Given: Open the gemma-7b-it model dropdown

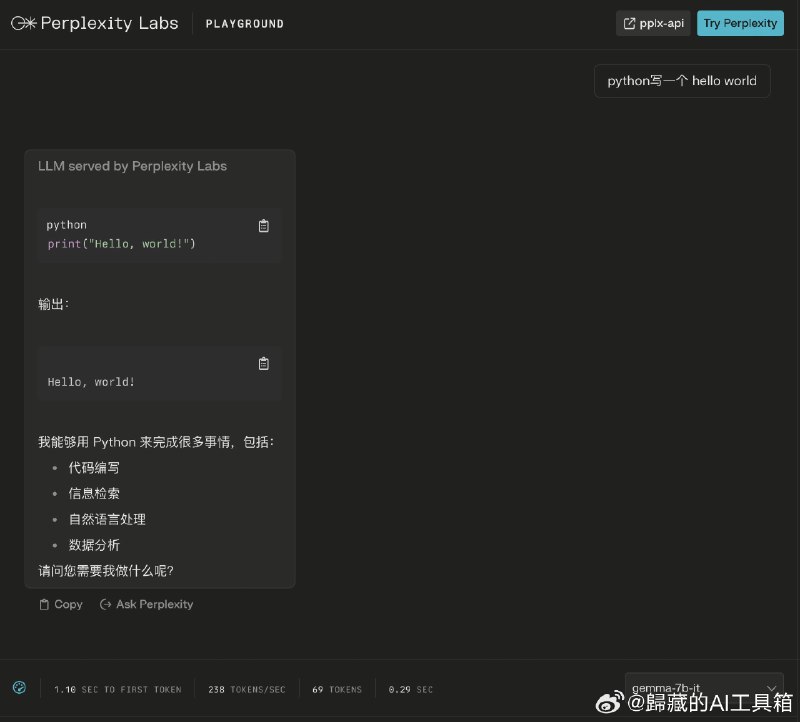Looking at the screenshot, I should pyautogui.click(x=704, y=688).
